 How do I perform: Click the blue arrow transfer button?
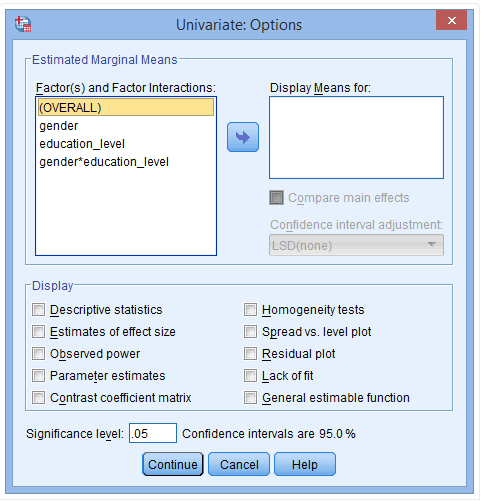tap(243, 137)
